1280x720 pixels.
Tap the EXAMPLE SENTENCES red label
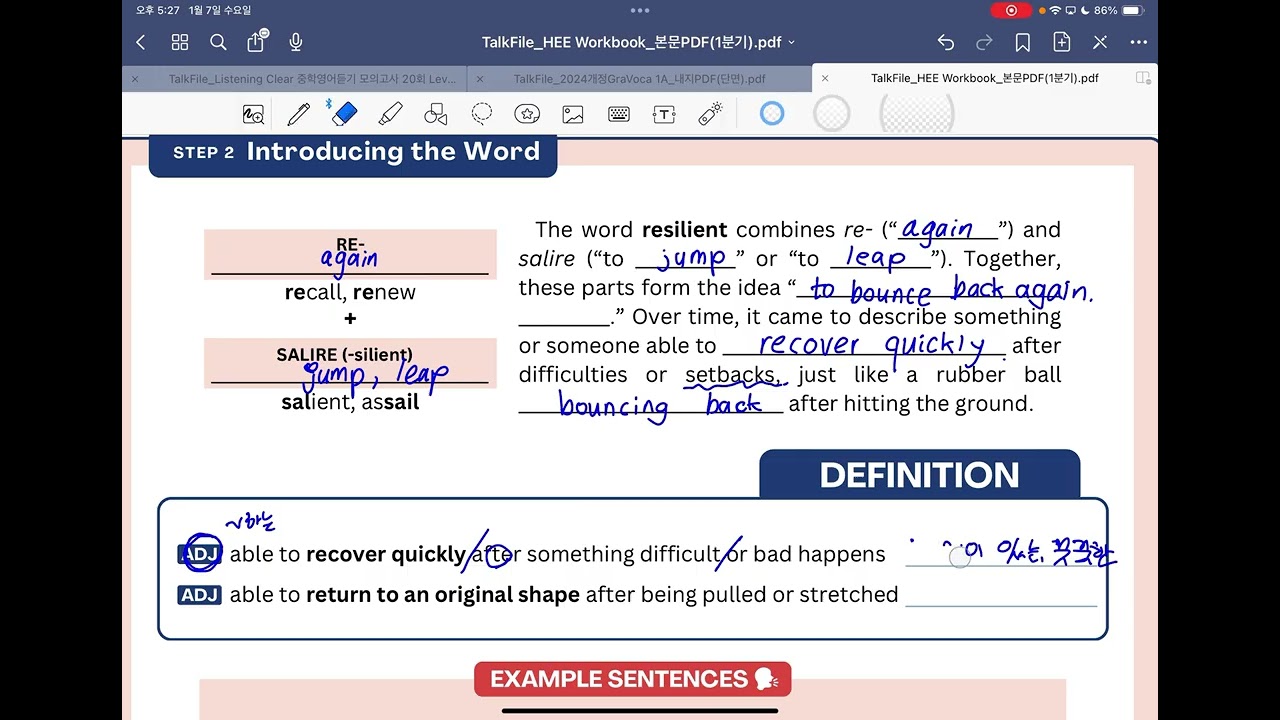point(632,679)
